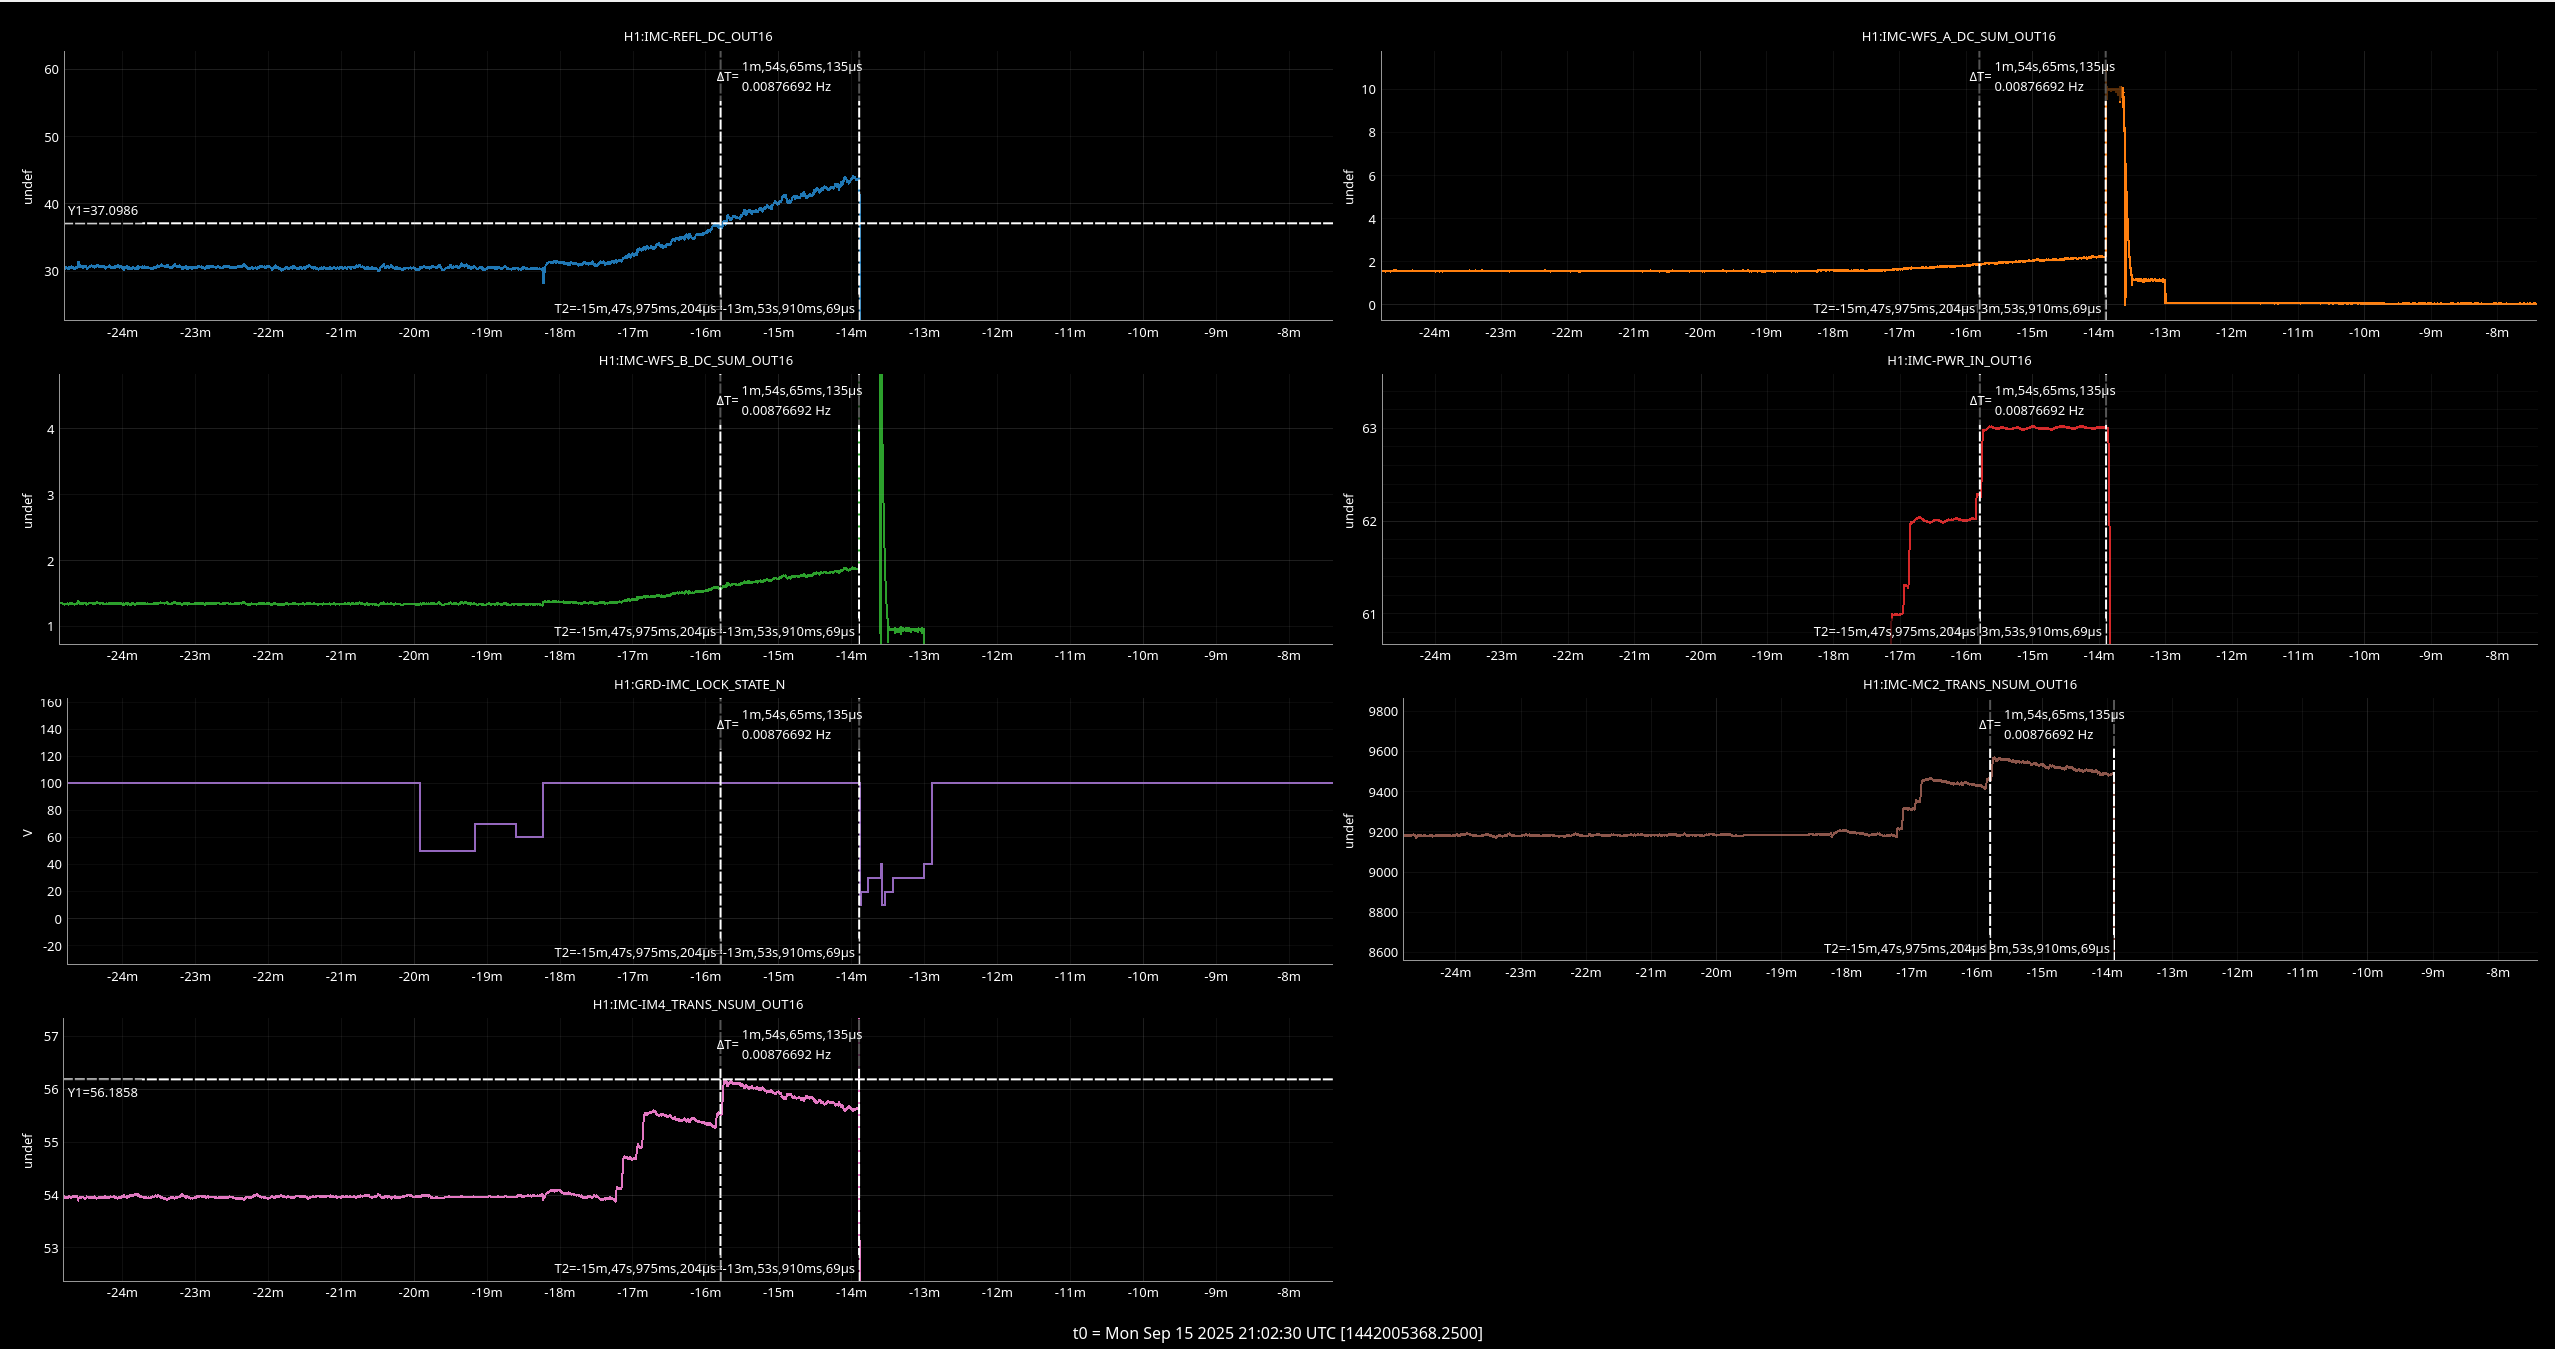
Task: Select the Y1=56.1858 cursor label
Action: point(103,1092)
